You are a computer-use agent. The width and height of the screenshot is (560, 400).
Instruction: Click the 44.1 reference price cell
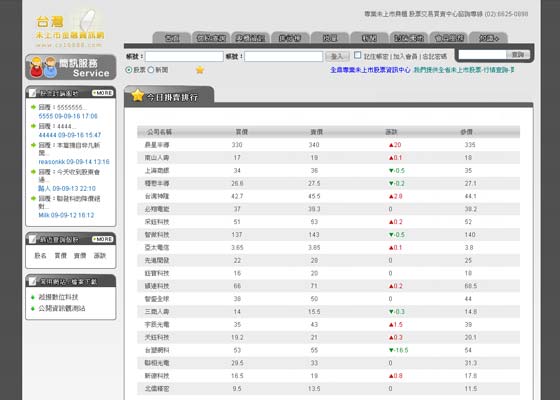[471, 196]
